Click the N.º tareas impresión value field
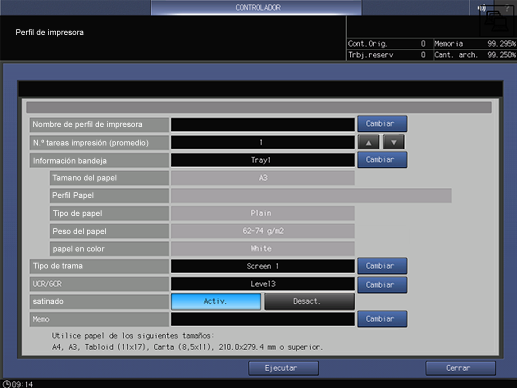The height and width of the screenshot is (388, 517). (x=263, y=143)
